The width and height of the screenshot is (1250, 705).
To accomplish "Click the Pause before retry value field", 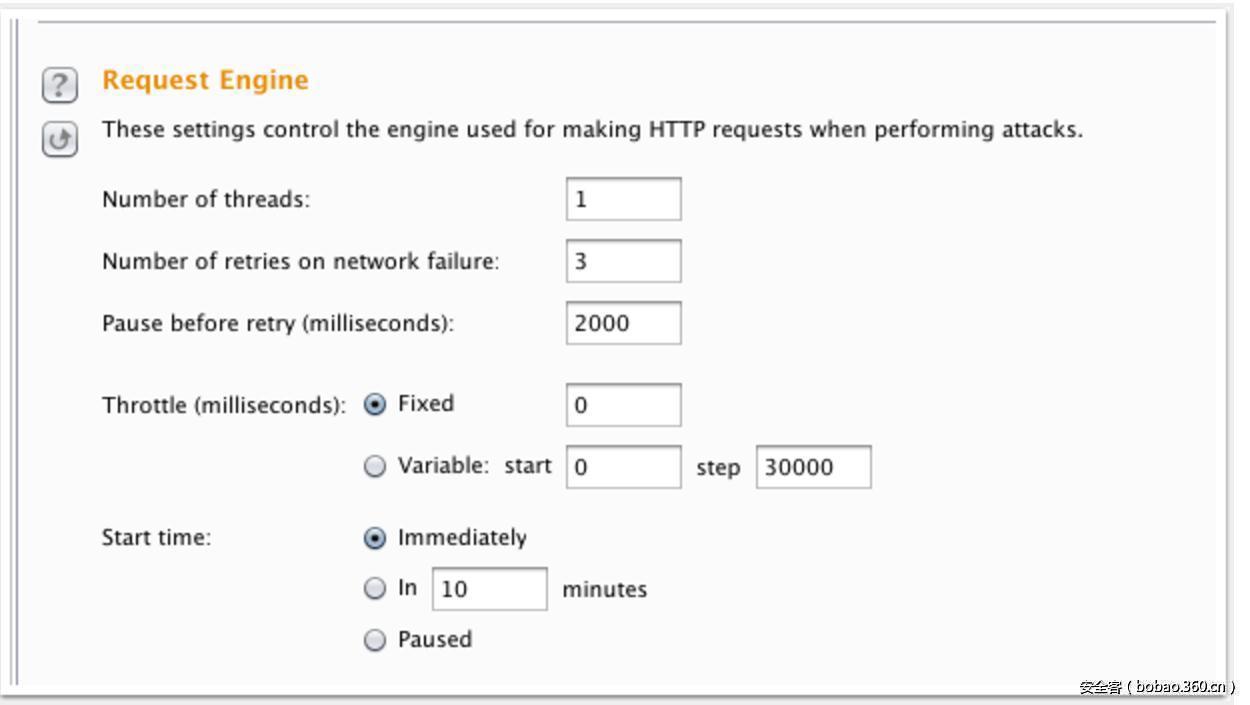I will 623,323.
